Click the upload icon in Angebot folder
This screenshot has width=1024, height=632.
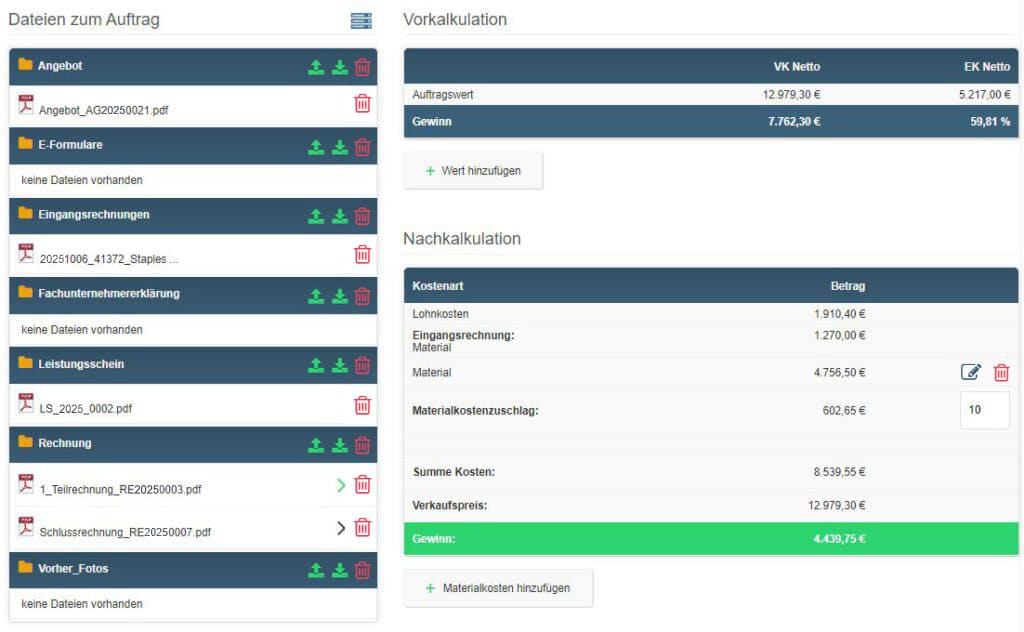click(316, 67)
